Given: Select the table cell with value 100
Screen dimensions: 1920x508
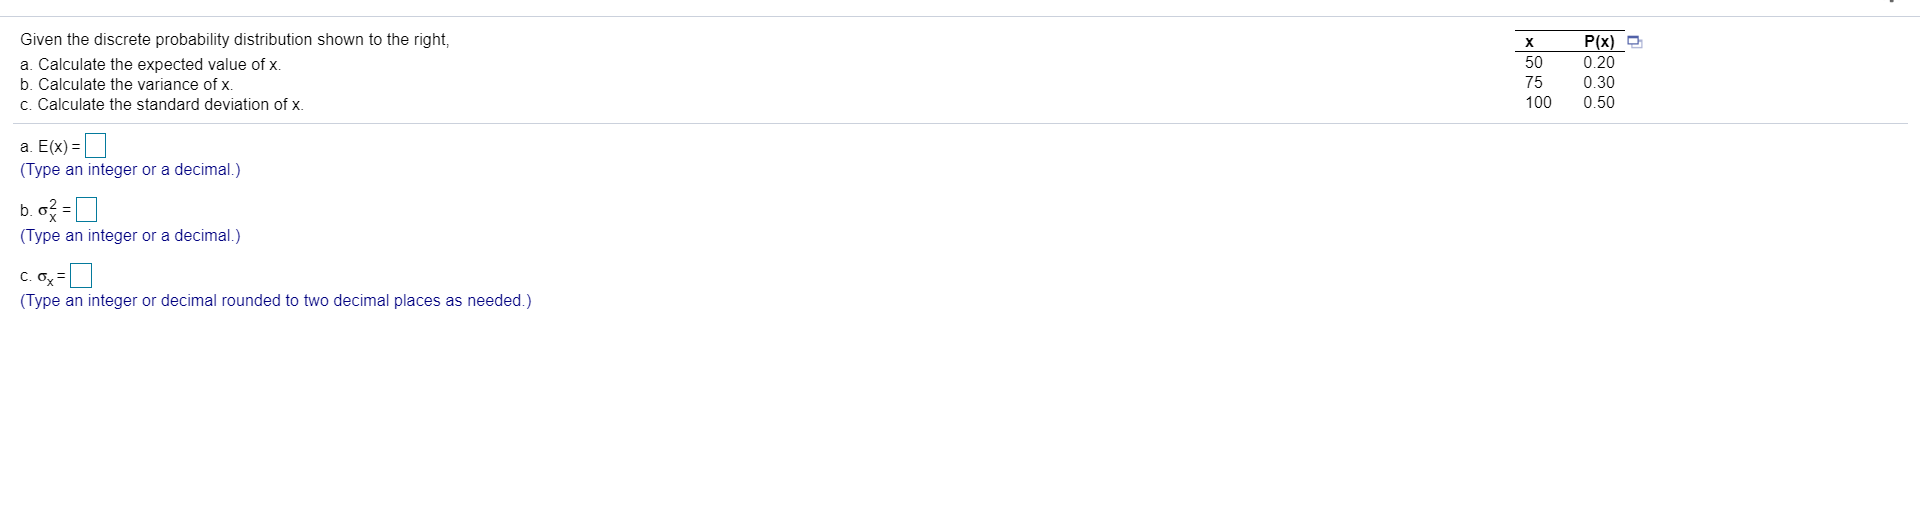Looking at the screenshot, I should [1538, 102].
